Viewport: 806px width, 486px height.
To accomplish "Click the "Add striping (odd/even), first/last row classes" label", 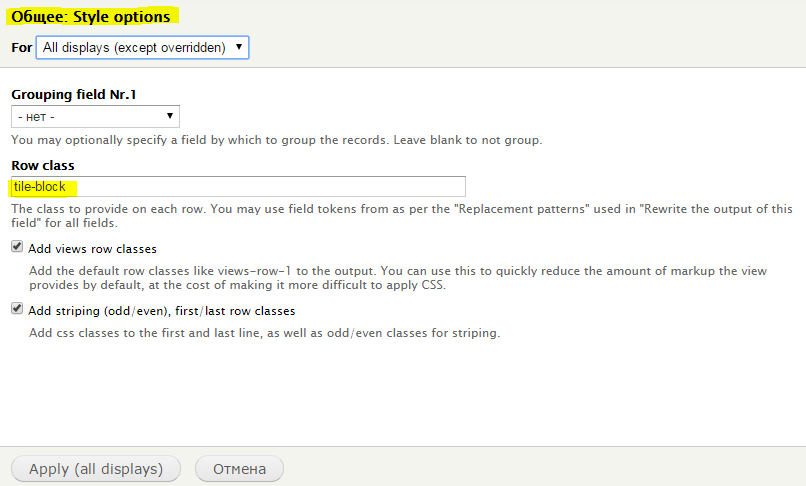I will (162, 311).
